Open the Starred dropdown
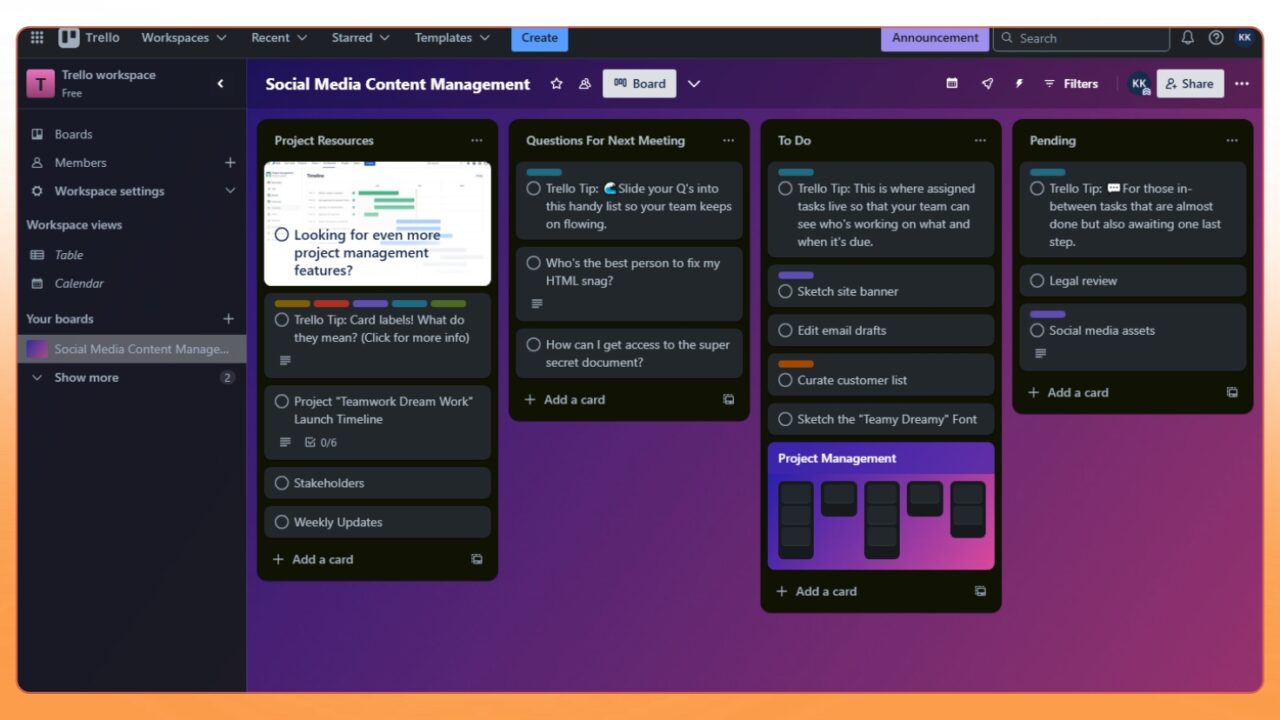Viewport: 1280px width, 720px height. [x=361, y=38]
